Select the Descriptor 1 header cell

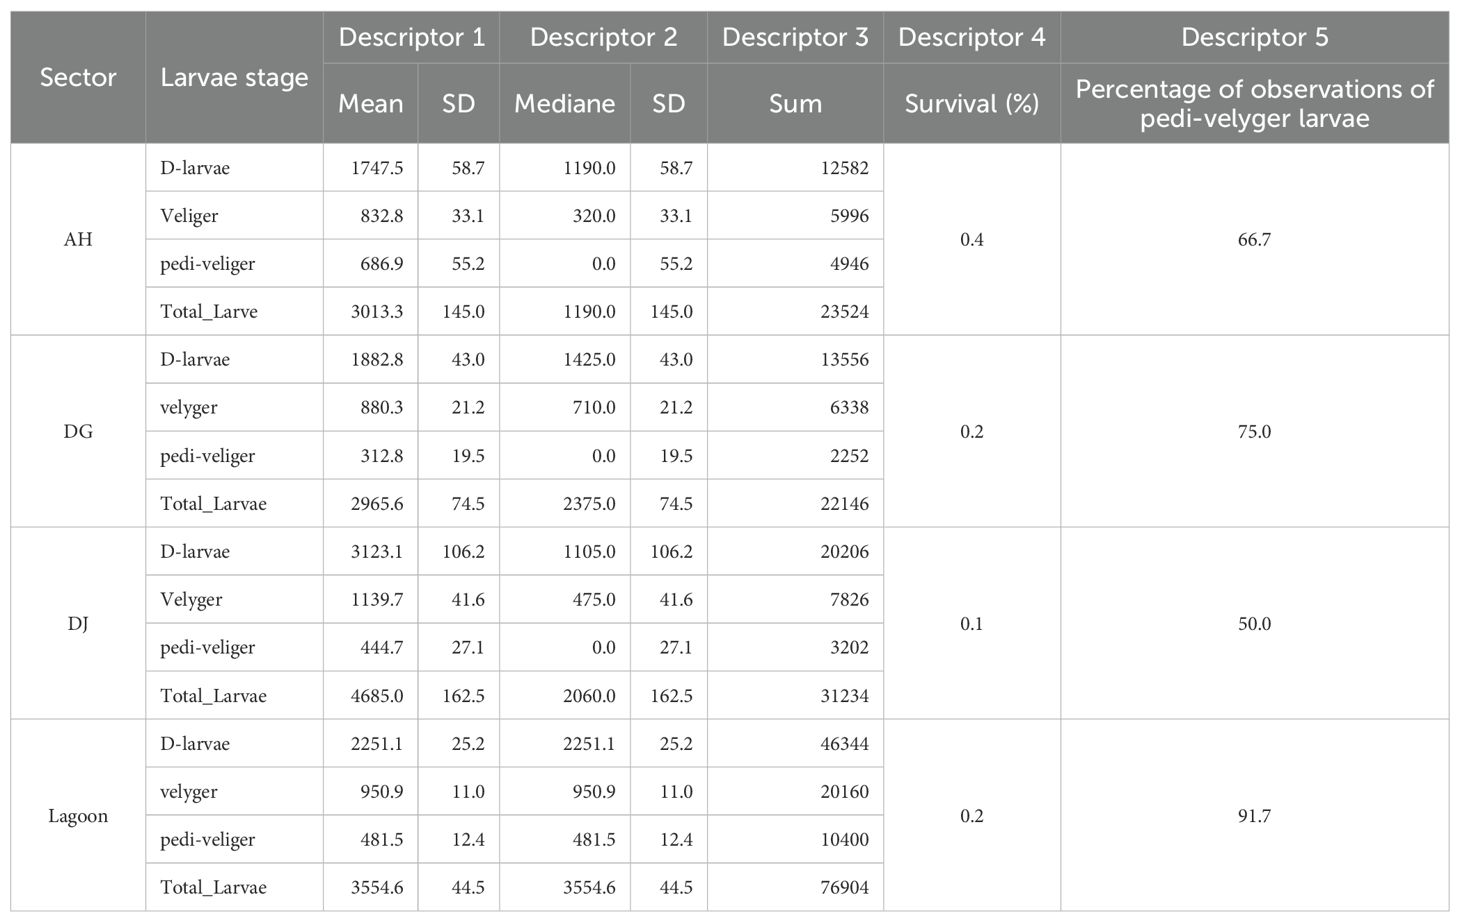(411, 38)
